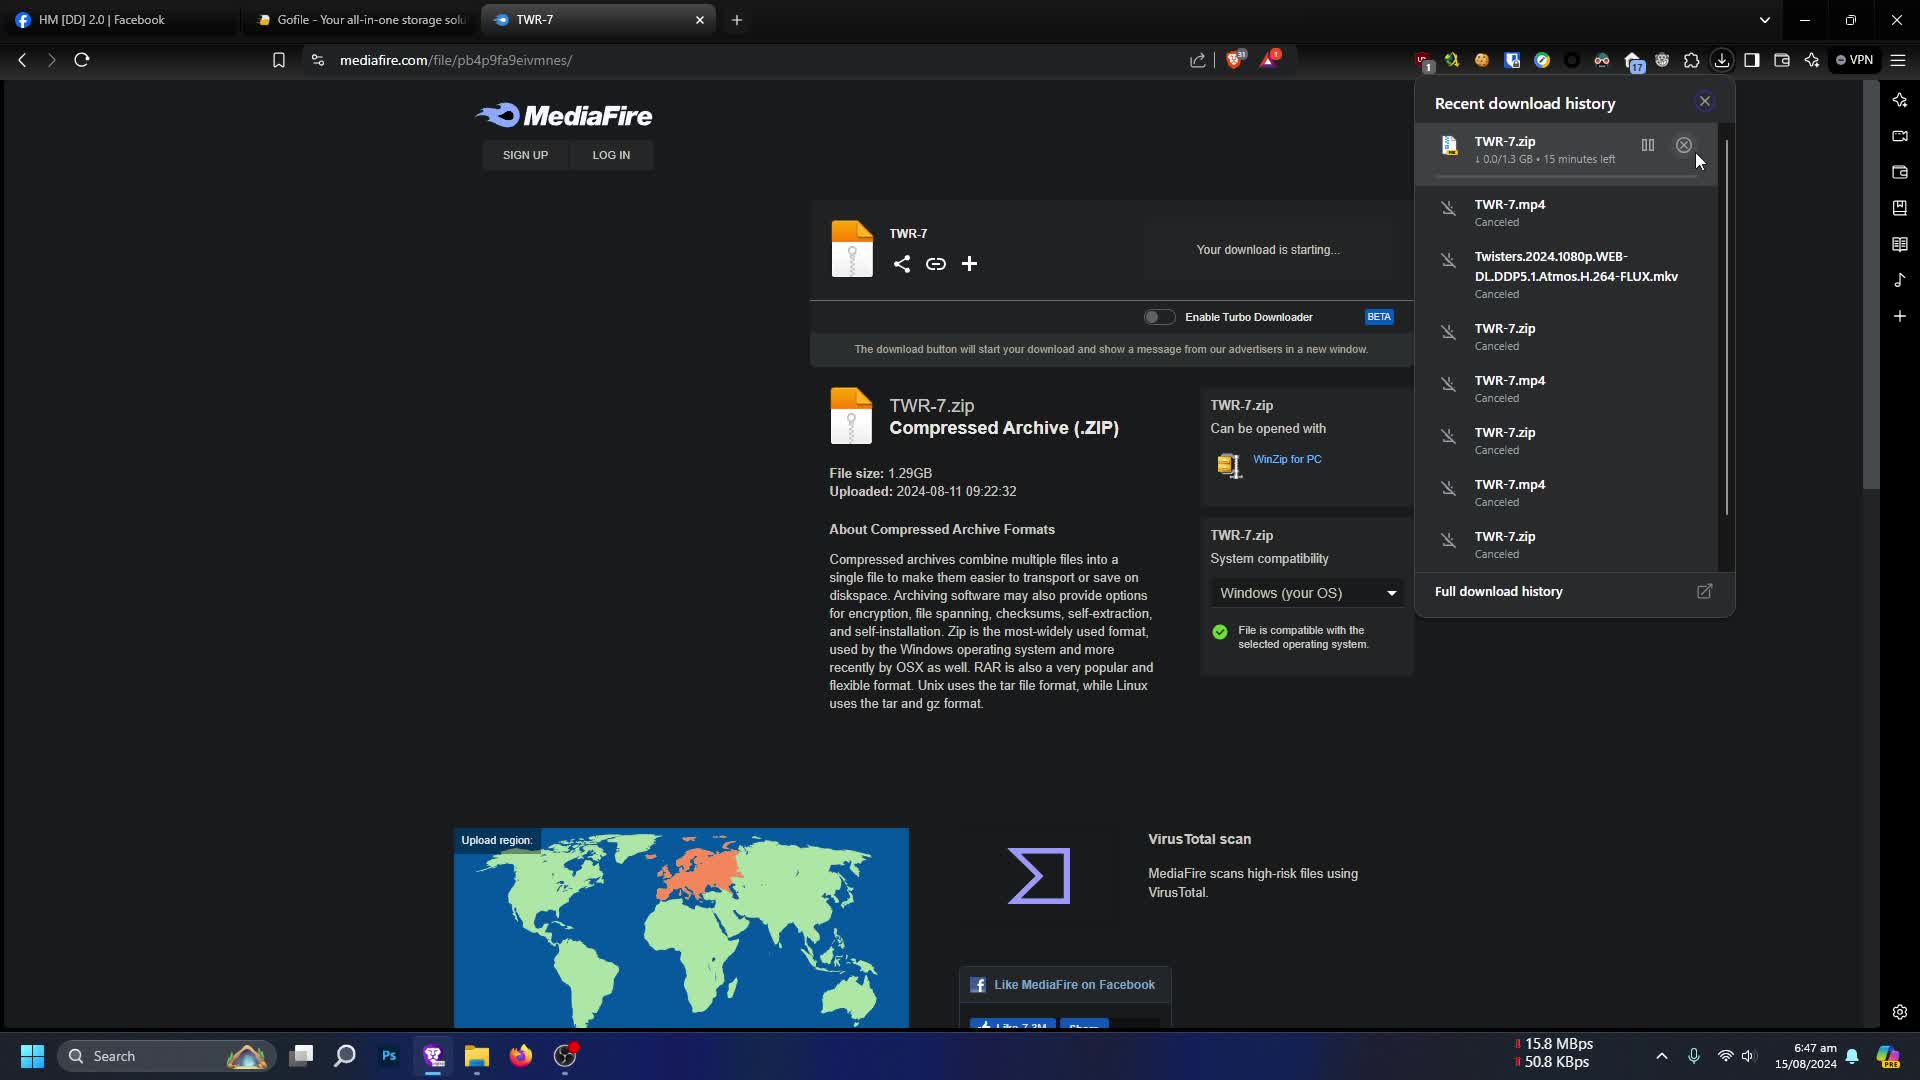Open sidebar settings gear icon
The image size is (1920, 1080).
(1900, 1012)
